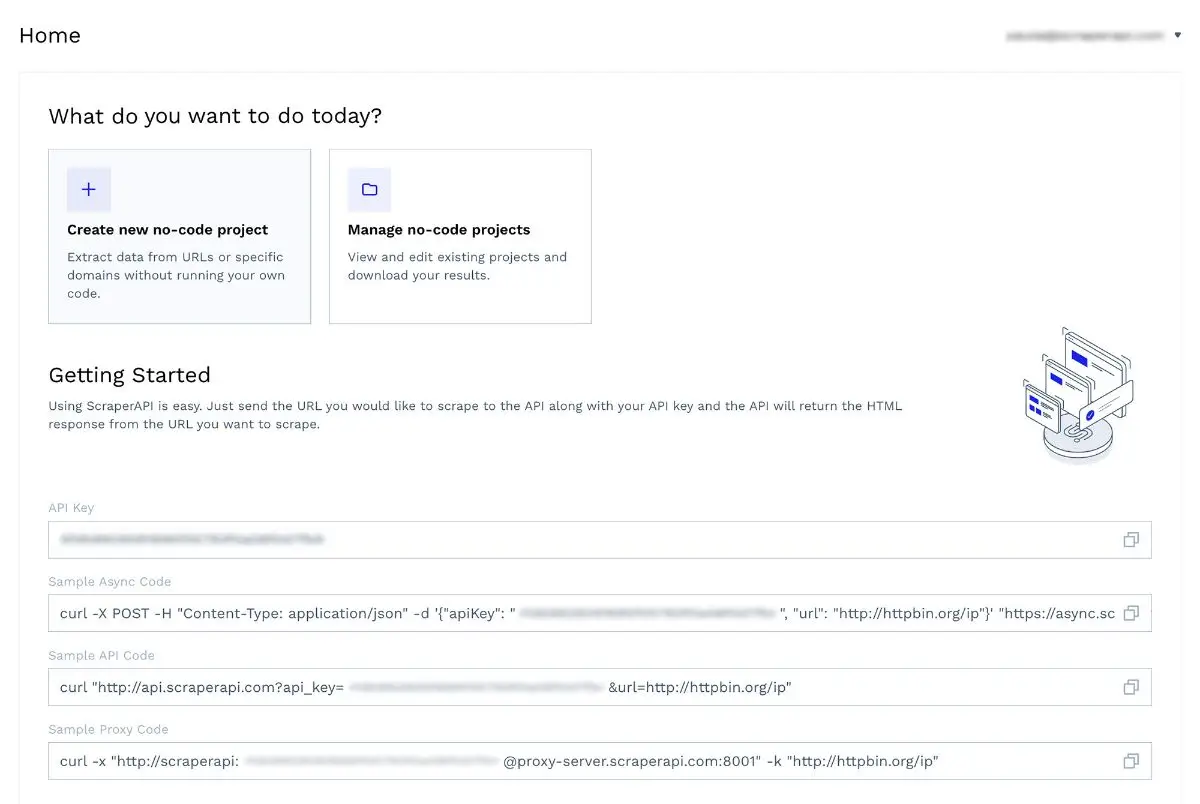
Task: Copy the API Key using the copy icon
Action: click(x=1131, y=539)
